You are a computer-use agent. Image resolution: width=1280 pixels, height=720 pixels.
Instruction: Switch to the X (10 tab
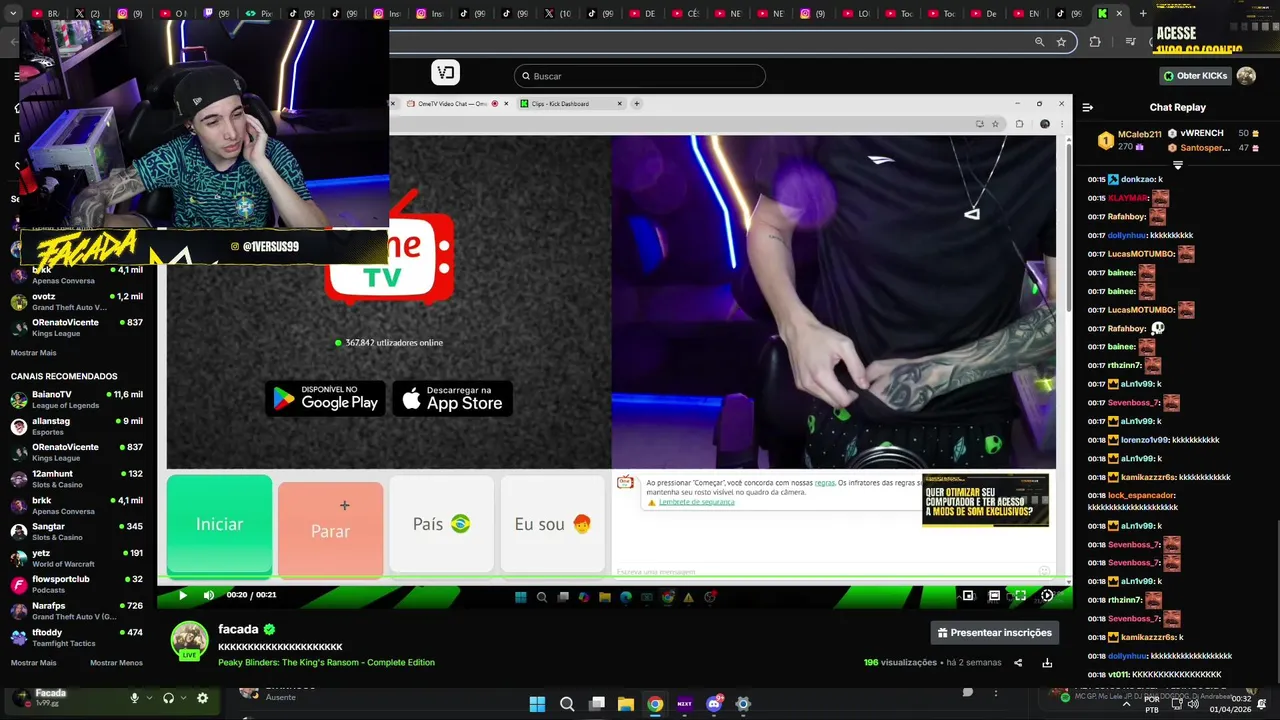(560, 14)
